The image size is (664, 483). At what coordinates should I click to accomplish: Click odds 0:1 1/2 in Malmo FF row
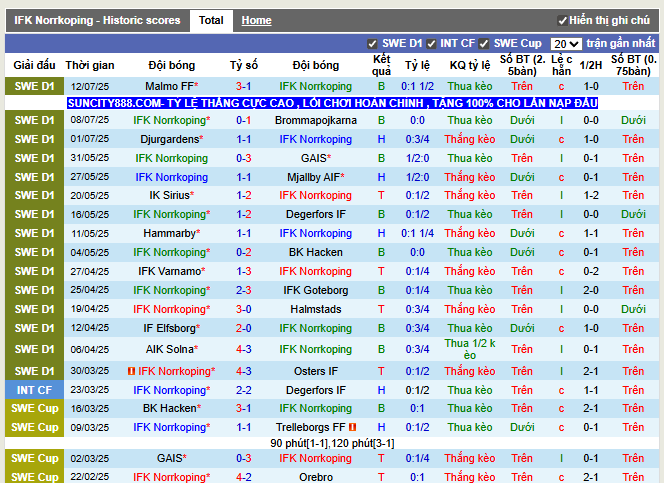(418, 86)
